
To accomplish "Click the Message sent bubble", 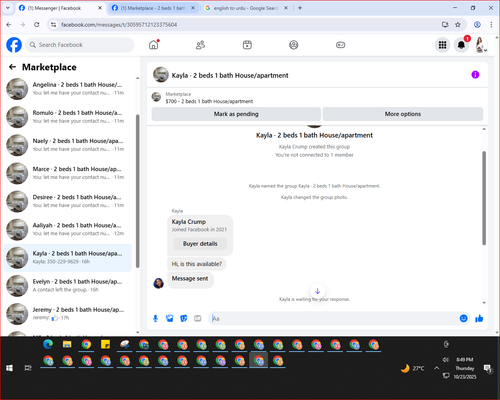I will pos(190,279).
